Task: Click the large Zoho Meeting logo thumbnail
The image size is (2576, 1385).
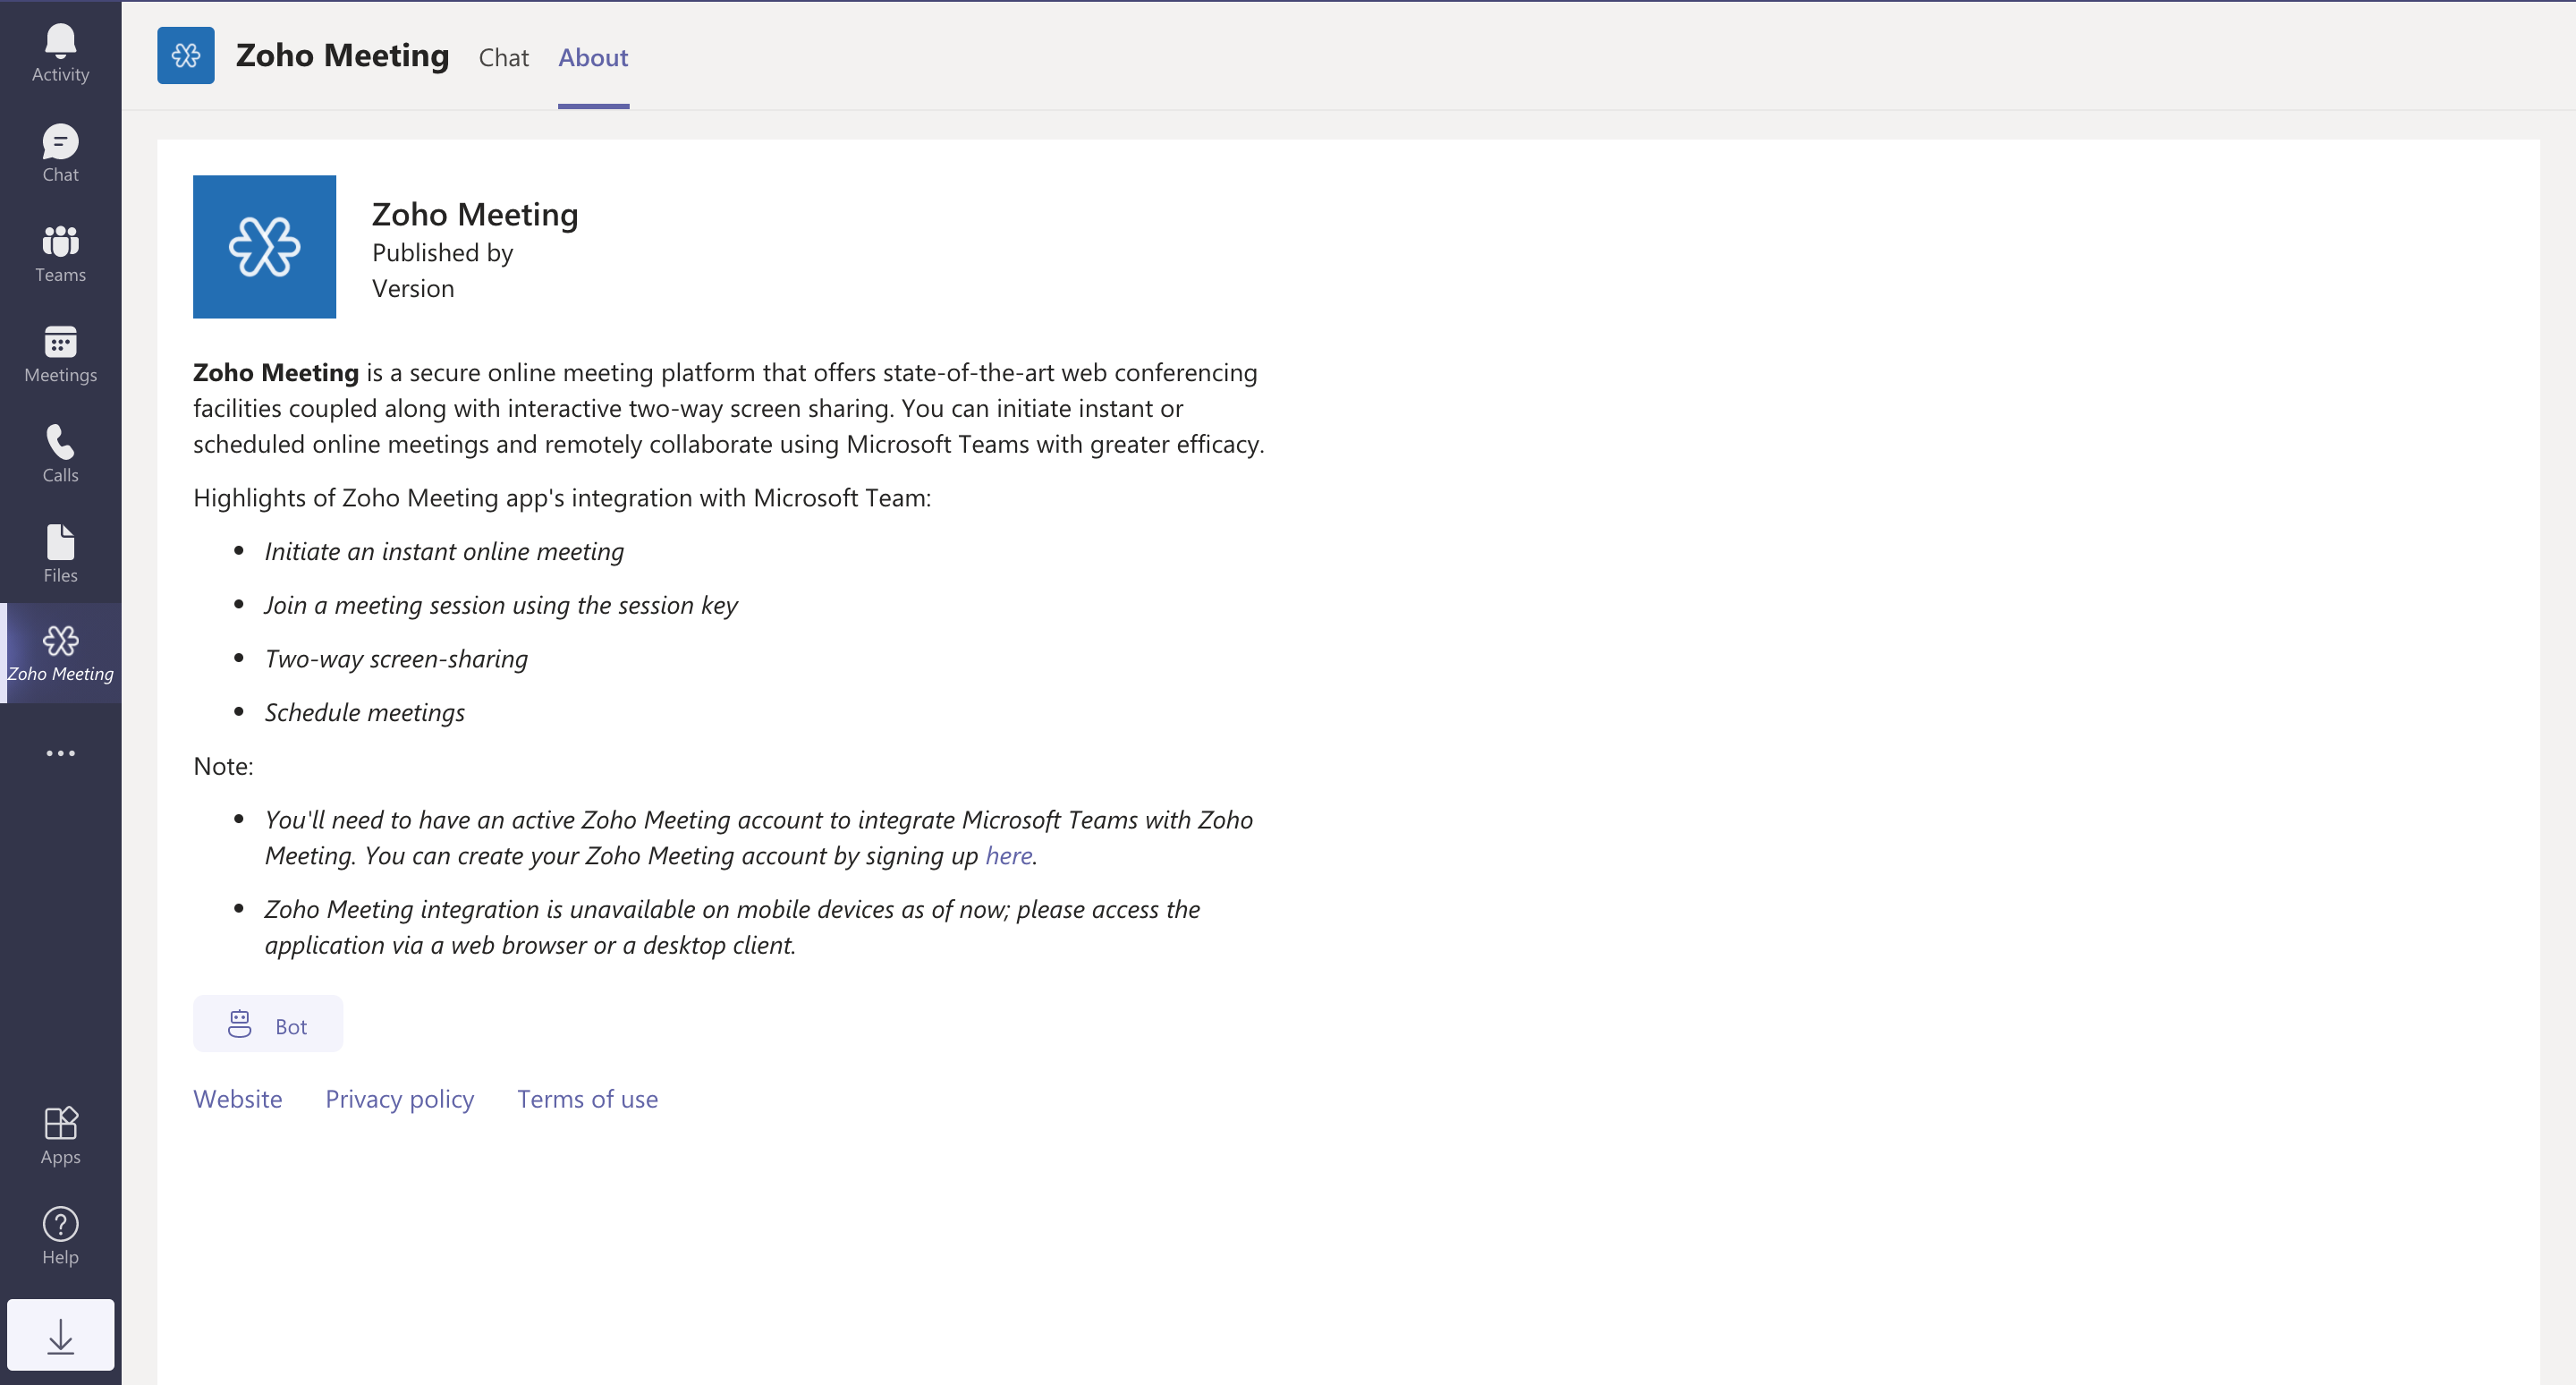Action: (x=264, y=247)
